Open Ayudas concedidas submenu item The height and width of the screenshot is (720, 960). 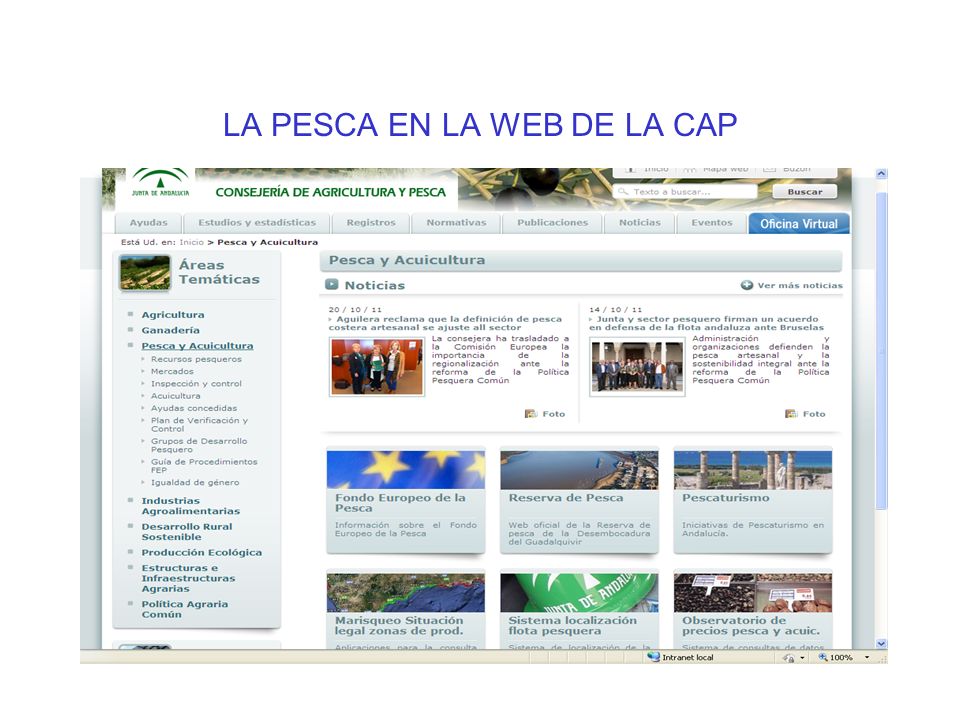pos(194,408)
